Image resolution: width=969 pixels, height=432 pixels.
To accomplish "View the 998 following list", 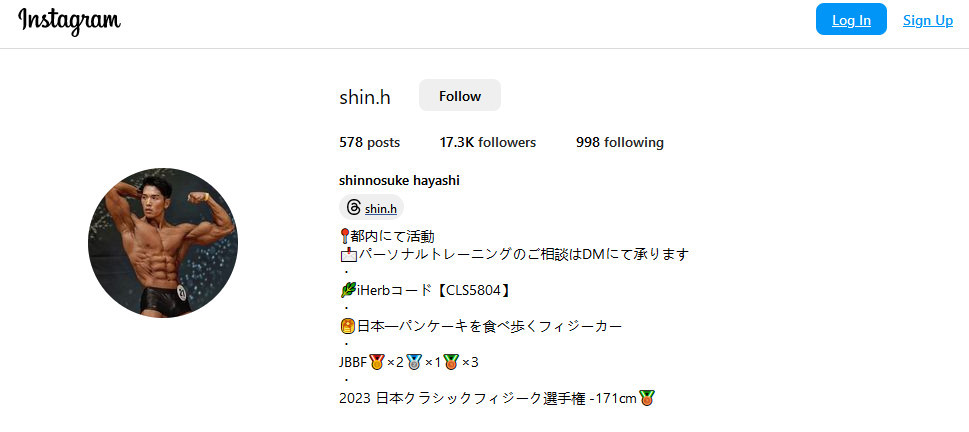I will [620, 143].
